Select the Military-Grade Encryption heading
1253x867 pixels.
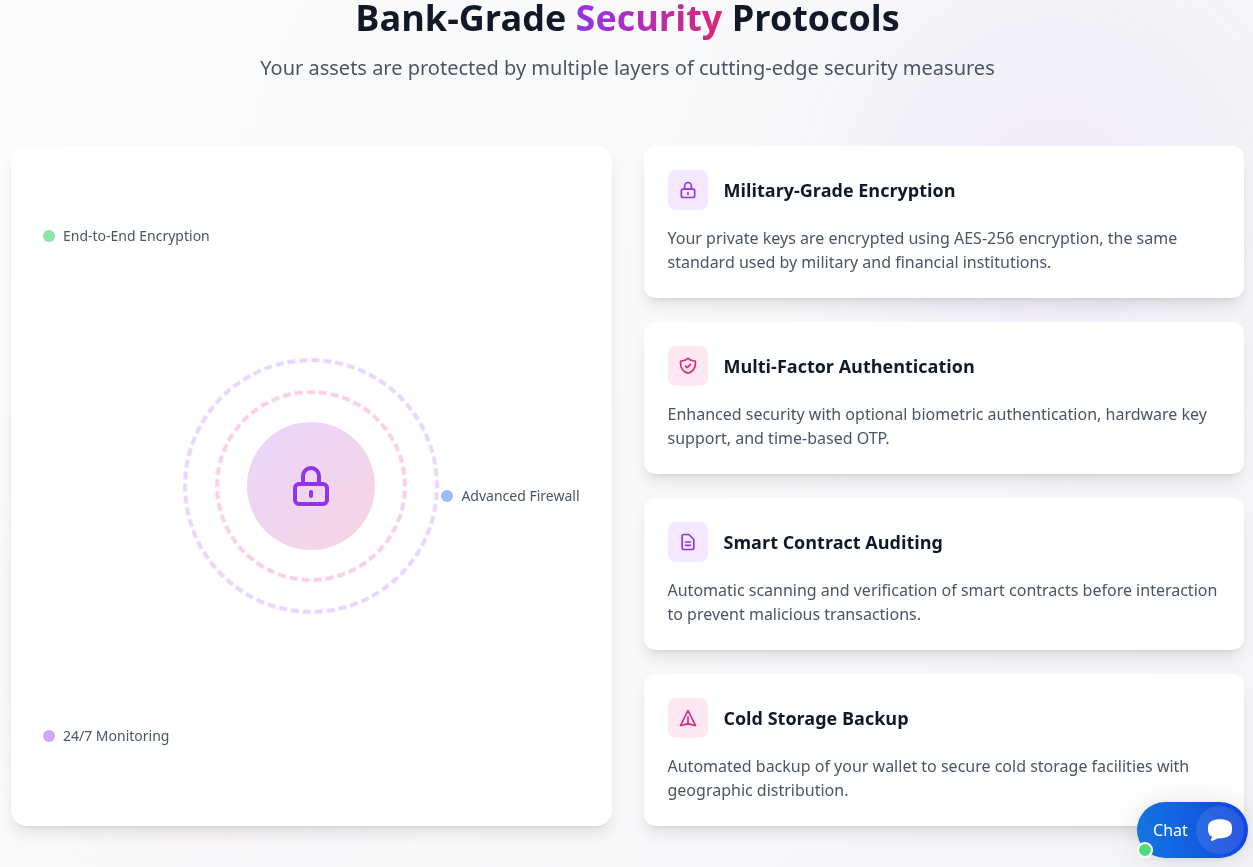pyautogui.click(x=838, y=190)
